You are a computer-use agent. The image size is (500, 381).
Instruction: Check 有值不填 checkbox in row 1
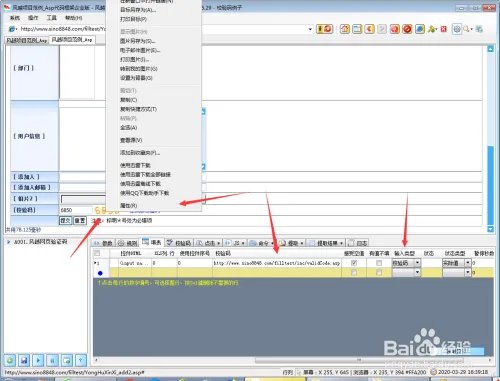tap(379, 263)
